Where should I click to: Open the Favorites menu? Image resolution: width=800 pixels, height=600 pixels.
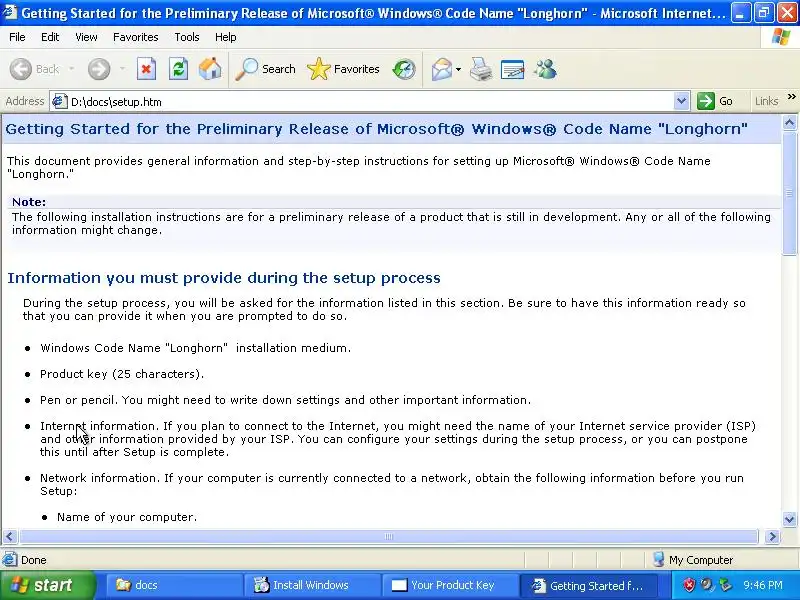pos(136,37)
